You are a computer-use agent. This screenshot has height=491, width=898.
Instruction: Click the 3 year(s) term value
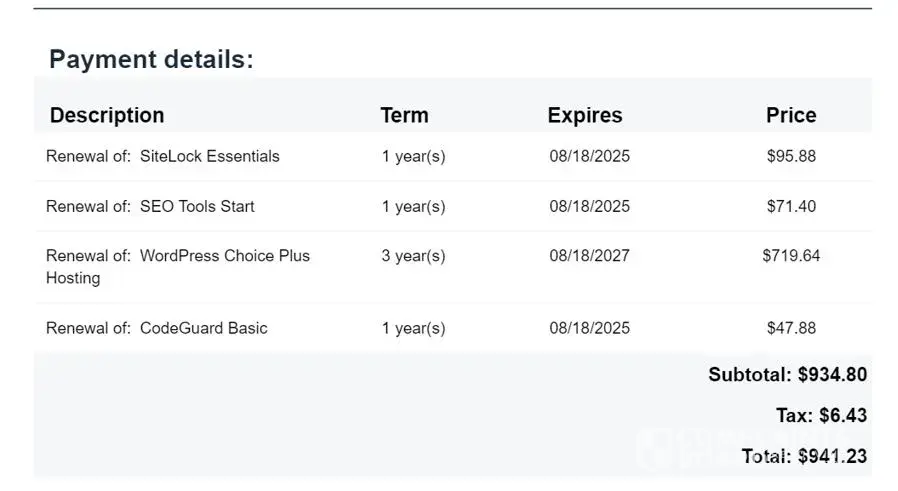point(413,256)
